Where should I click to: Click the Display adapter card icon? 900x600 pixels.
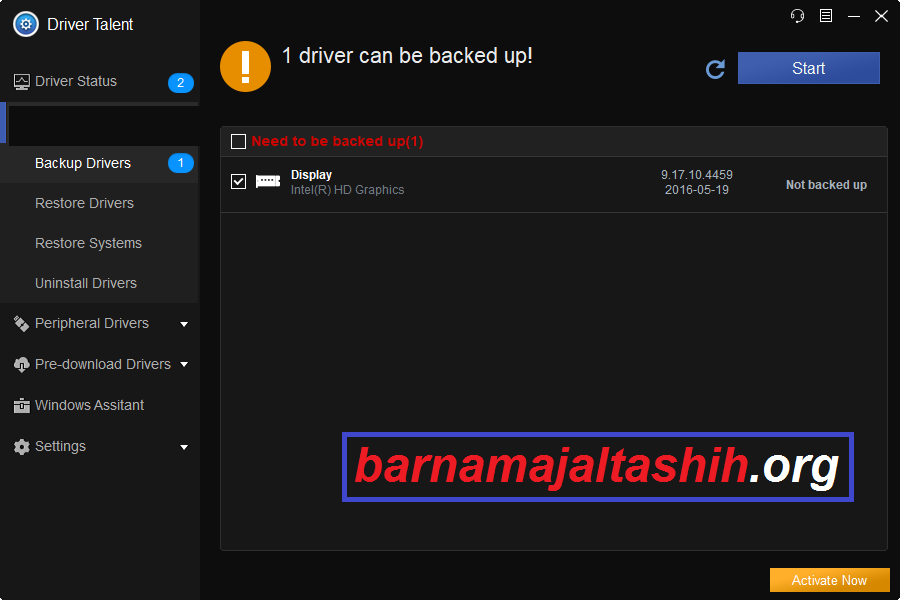[x=268, y=181]
